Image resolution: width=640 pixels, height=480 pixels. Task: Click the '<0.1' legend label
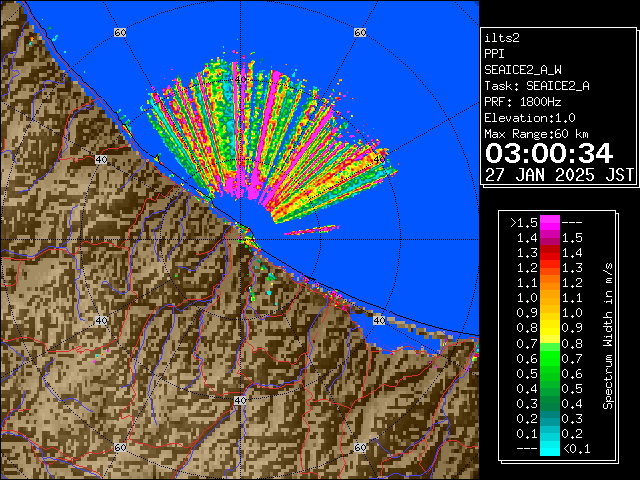[x=577, y=449]
